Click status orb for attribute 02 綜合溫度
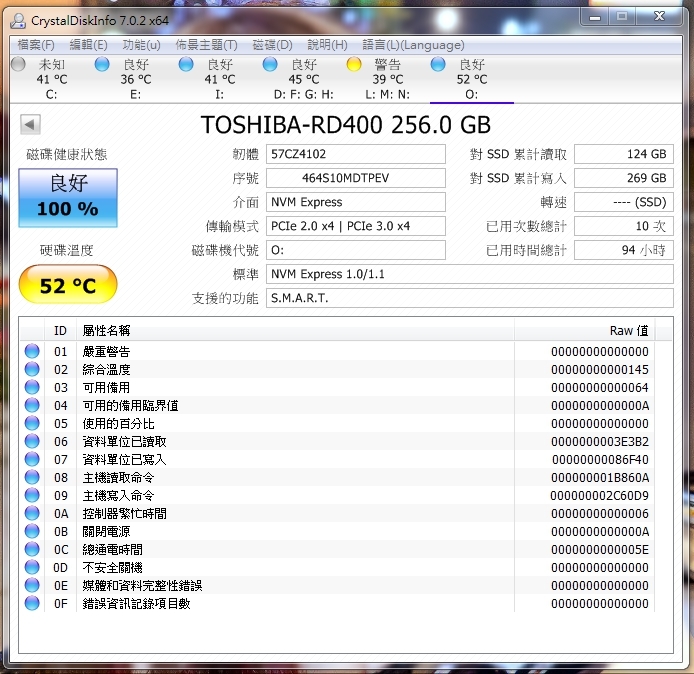This screenshot has height=674, width=694. (32, 370)
